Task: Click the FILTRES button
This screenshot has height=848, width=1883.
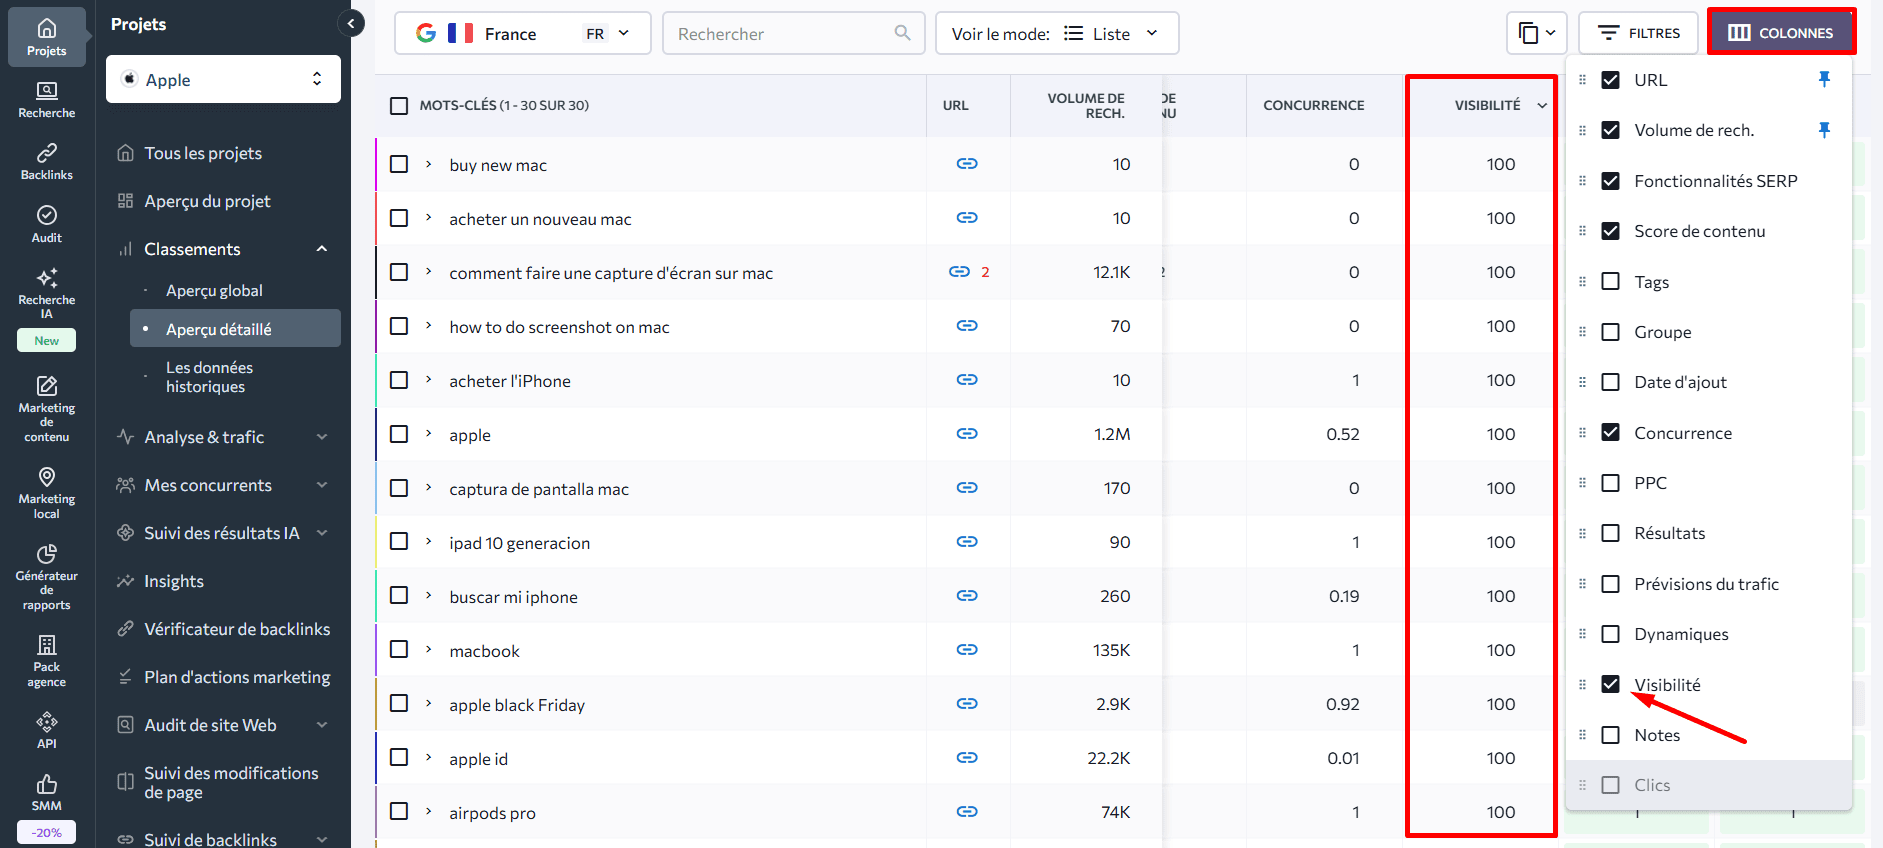Action: pos(1638,33)
